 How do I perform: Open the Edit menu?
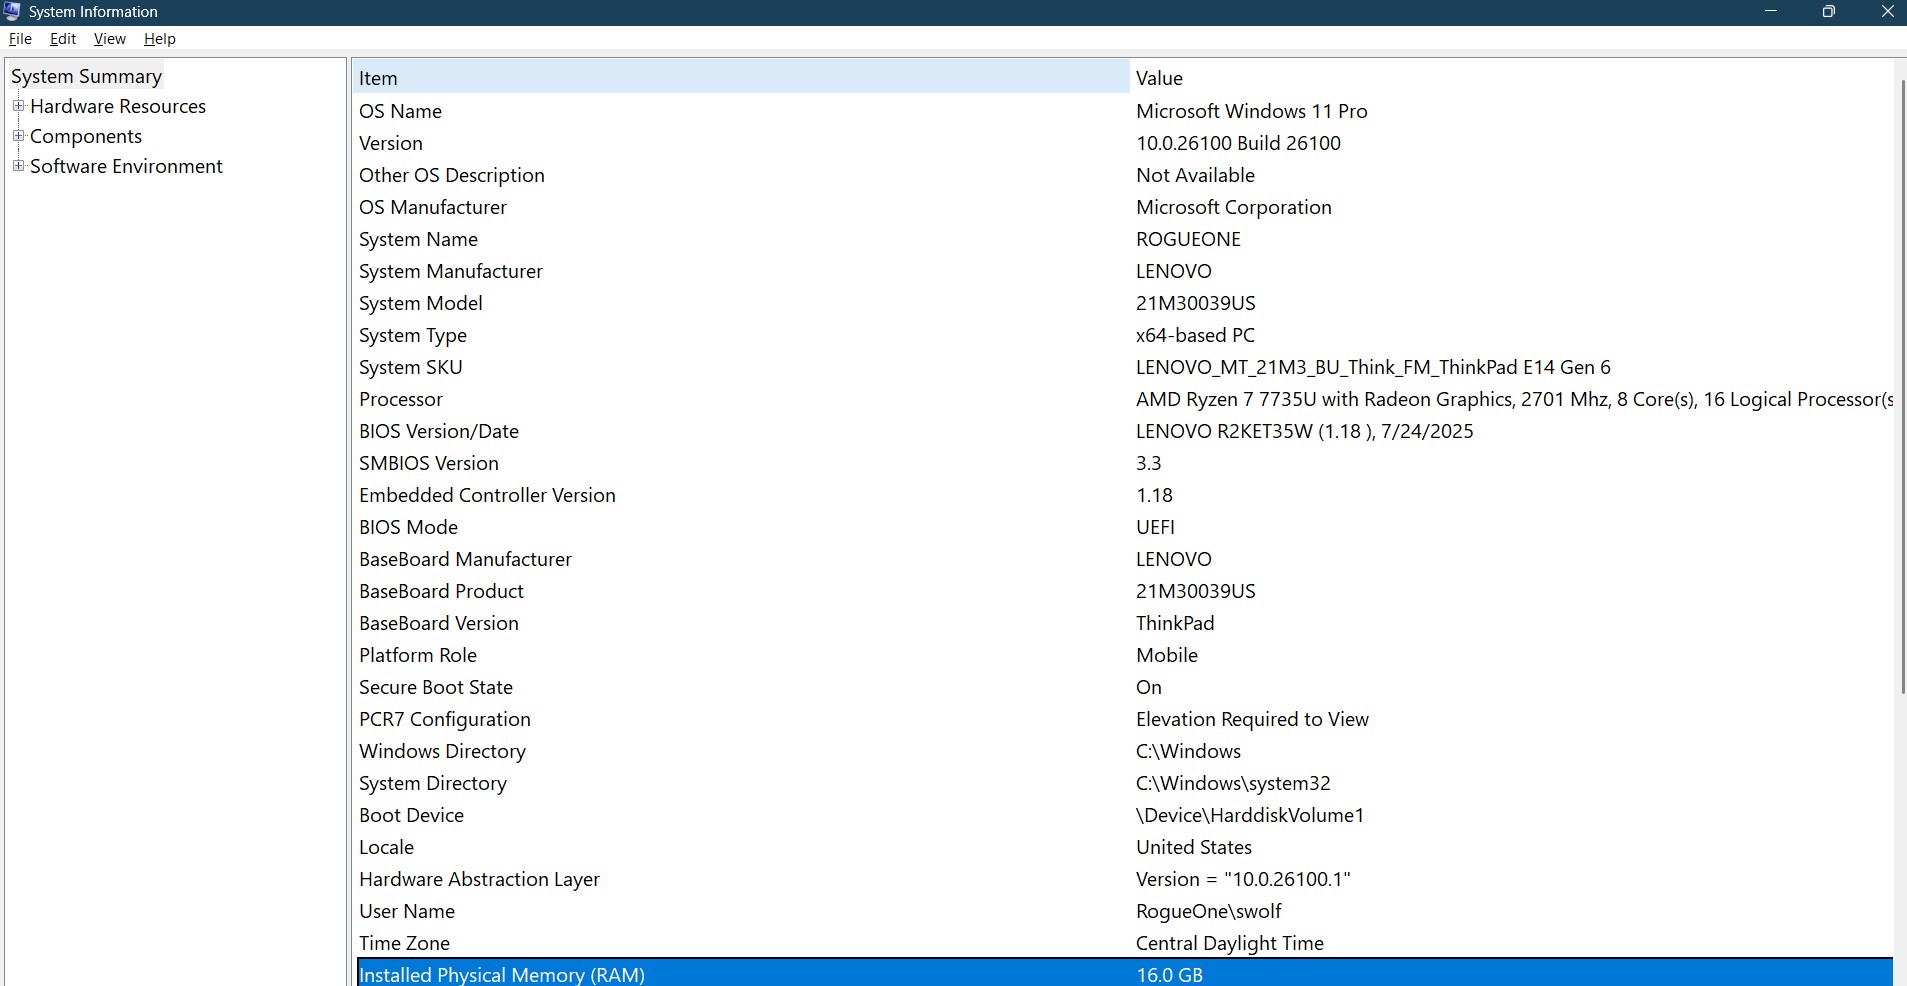point(62,38)
